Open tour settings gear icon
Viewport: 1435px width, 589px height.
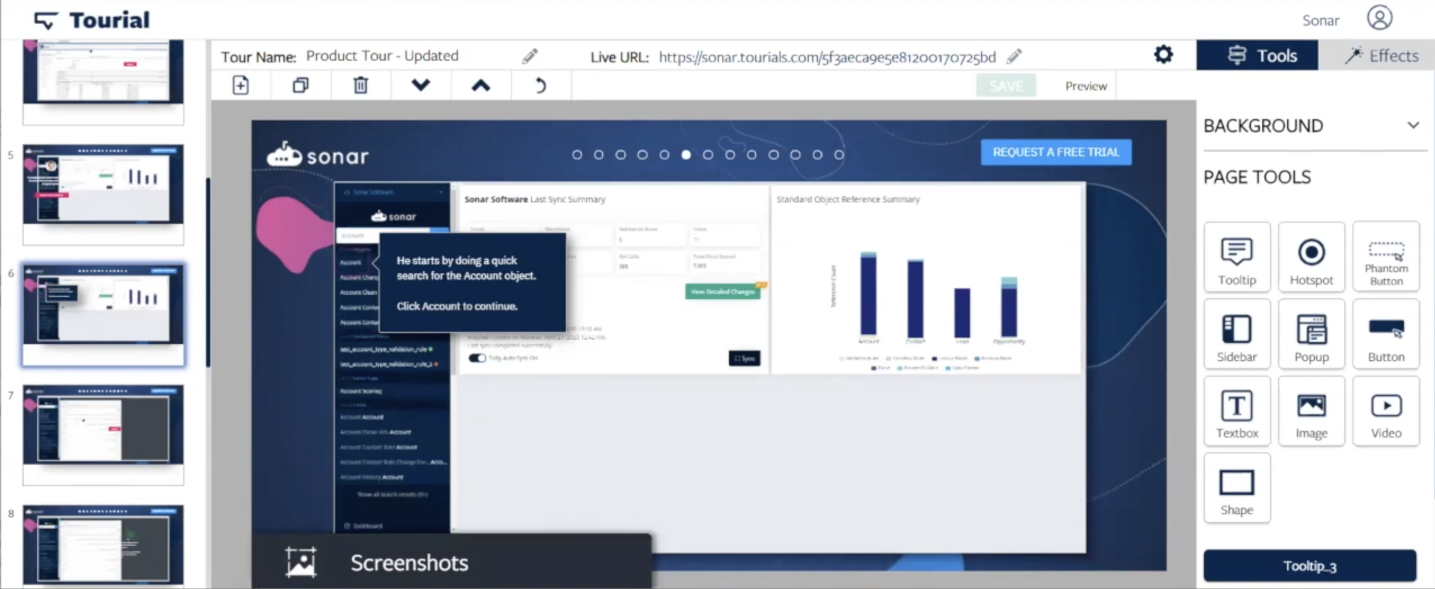tap(1163, 55)
